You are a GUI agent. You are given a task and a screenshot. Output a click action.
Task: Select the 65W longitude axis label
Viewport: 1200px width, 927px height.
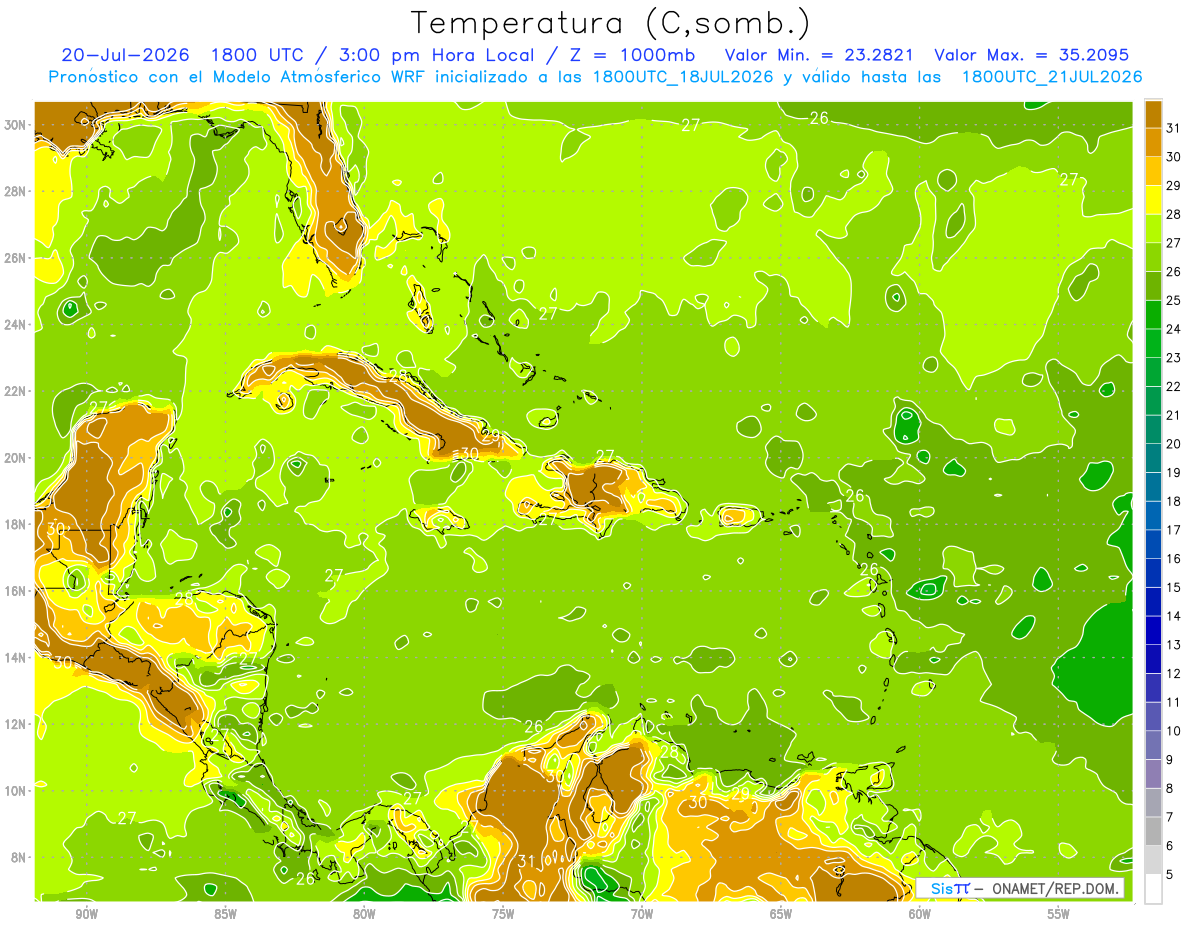click(x=781, y=913)
